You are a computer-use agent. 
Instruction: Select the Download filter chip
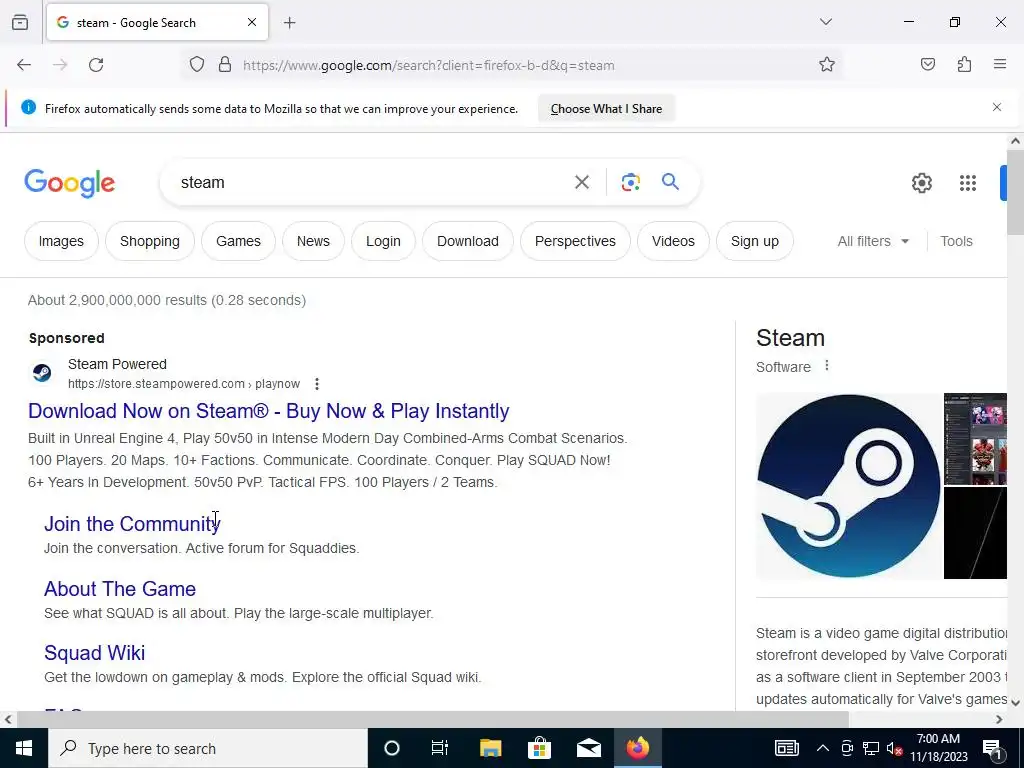coord(468,241)
